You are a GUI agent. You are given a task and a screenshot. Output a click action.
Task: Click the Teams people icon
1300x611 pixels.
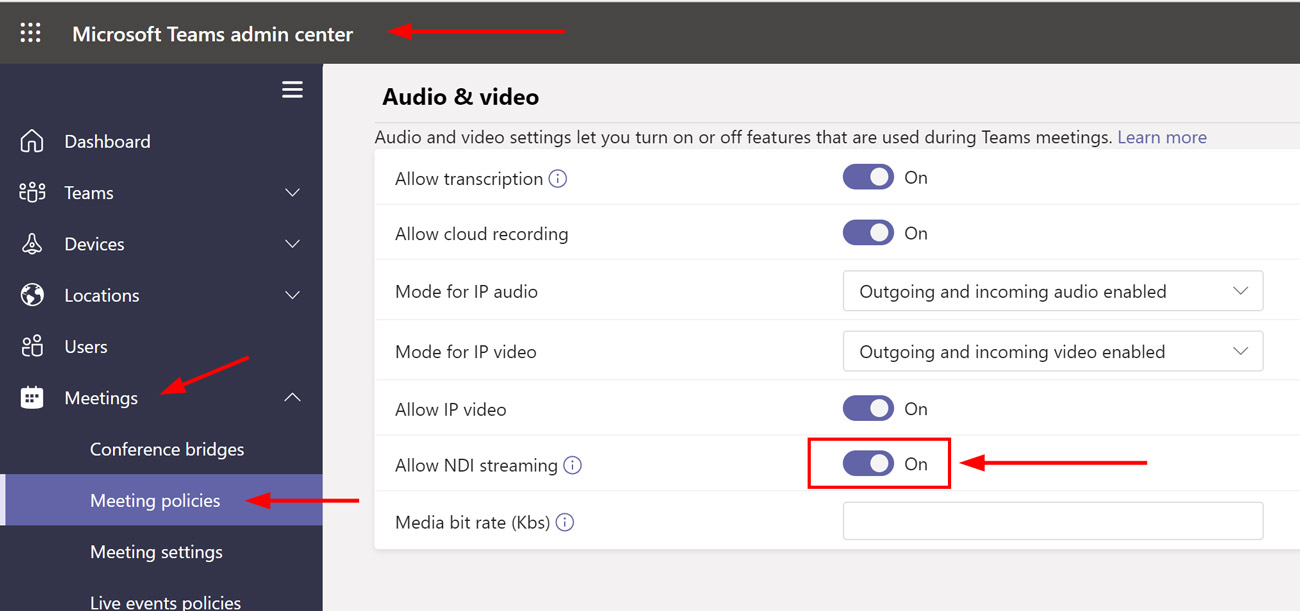pos(32,192)
